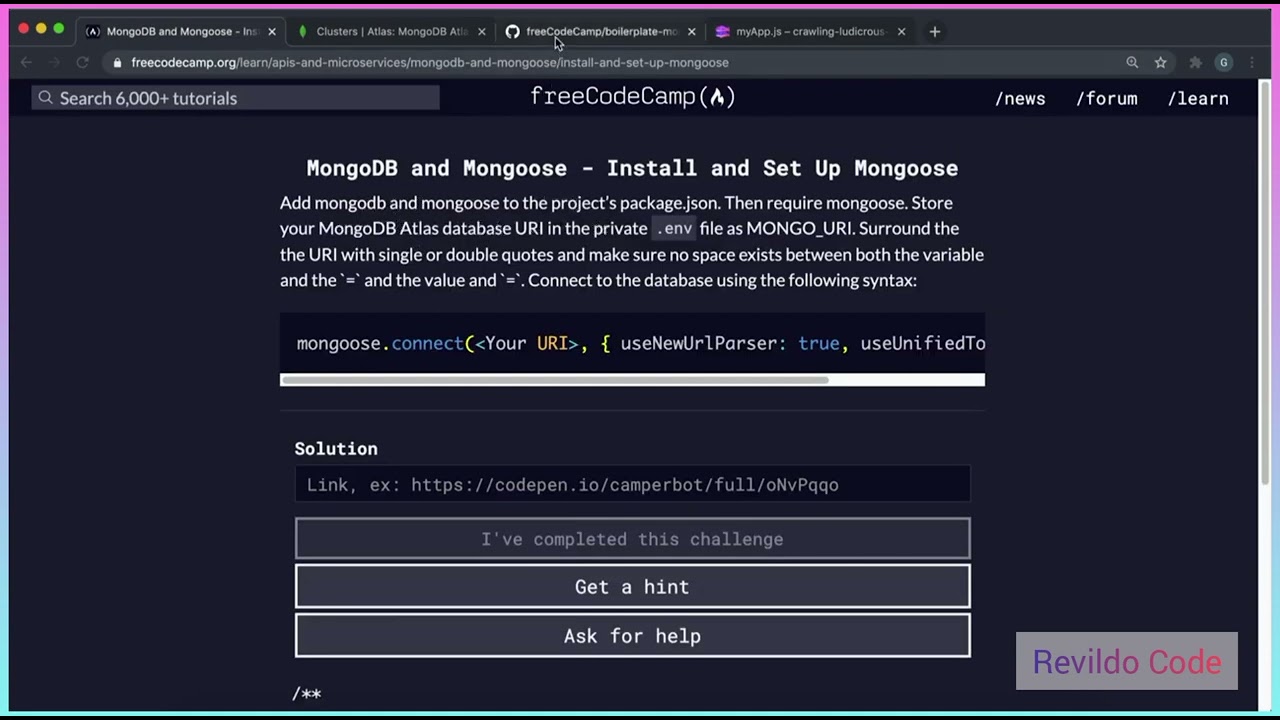Click the freeCodeCamp logo in the header
The width and height of the screenshot is (1280, 720).
pos(632,97)
